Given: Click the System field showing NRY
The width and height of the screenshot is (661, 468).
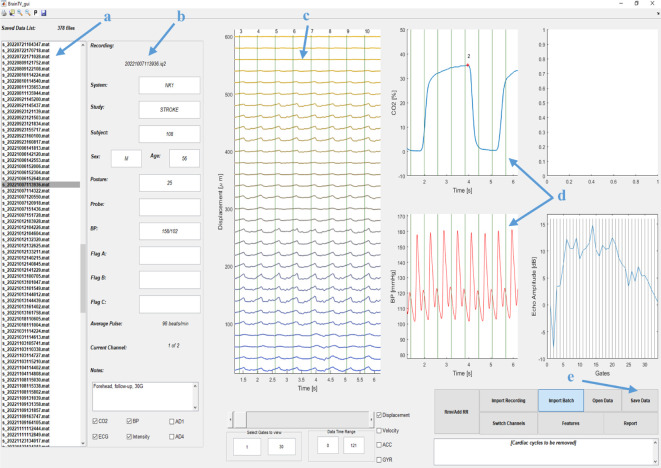Looking at the screenshot, I should coord(169,85).
